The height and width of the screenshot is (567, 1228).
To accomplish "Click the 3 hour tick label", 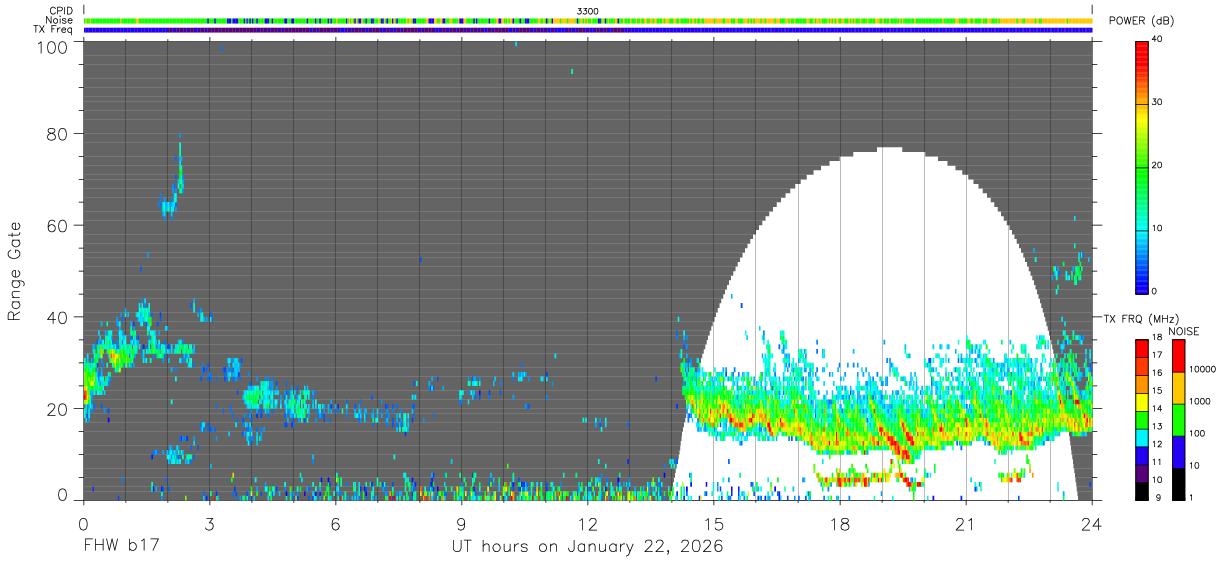I will pyautogui.click(x=209, y=524).
